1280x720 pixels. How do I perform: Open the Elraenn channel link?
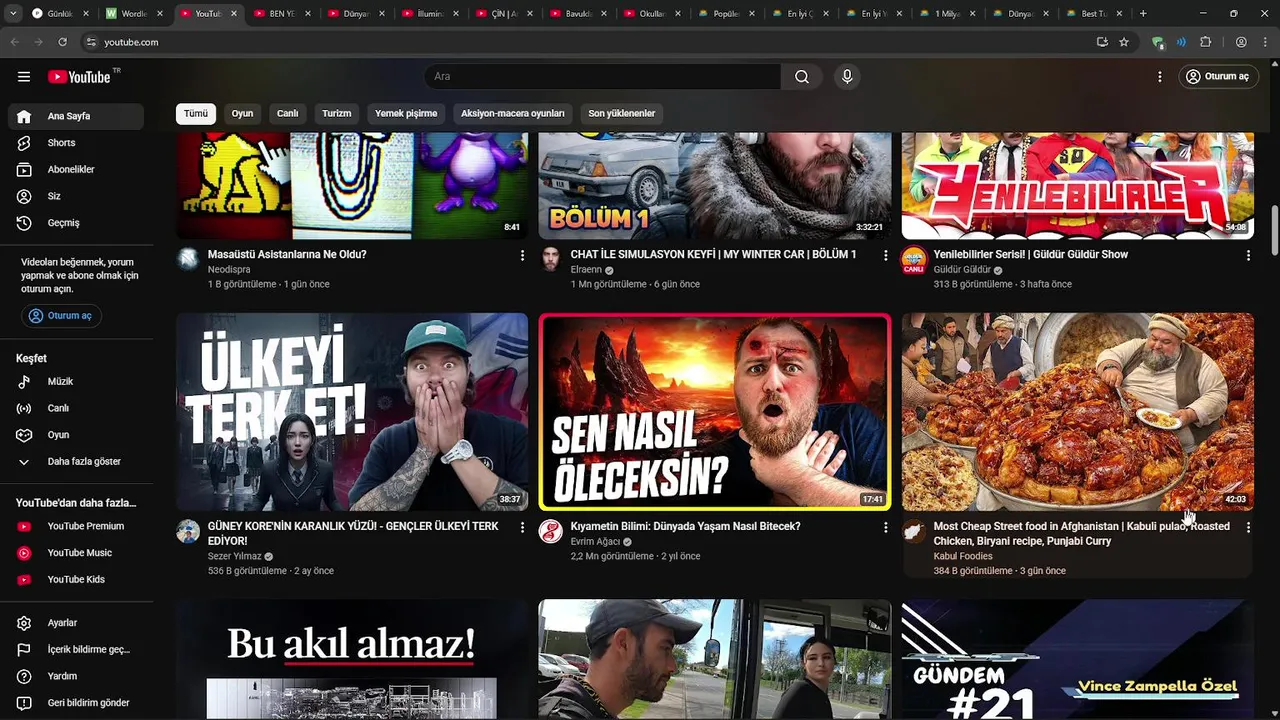click(x=586, y=270)
